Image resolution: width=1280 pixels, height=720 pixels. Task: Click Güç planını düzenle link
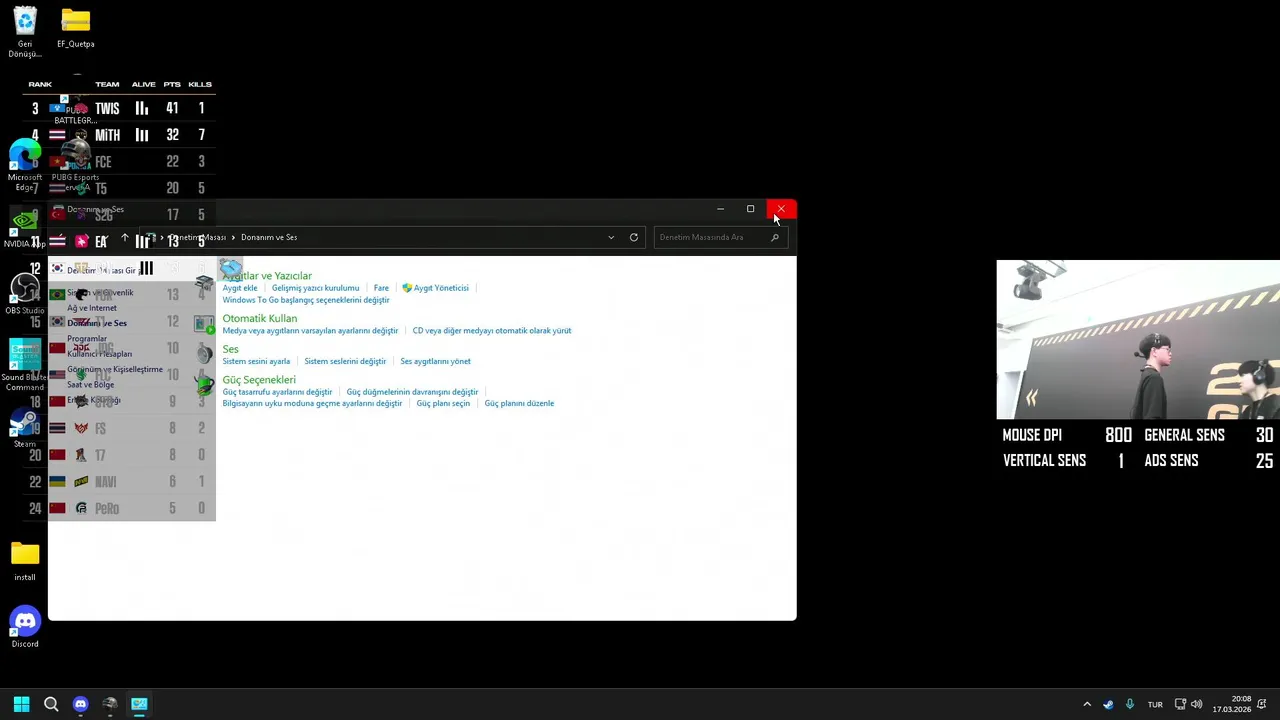519,404
